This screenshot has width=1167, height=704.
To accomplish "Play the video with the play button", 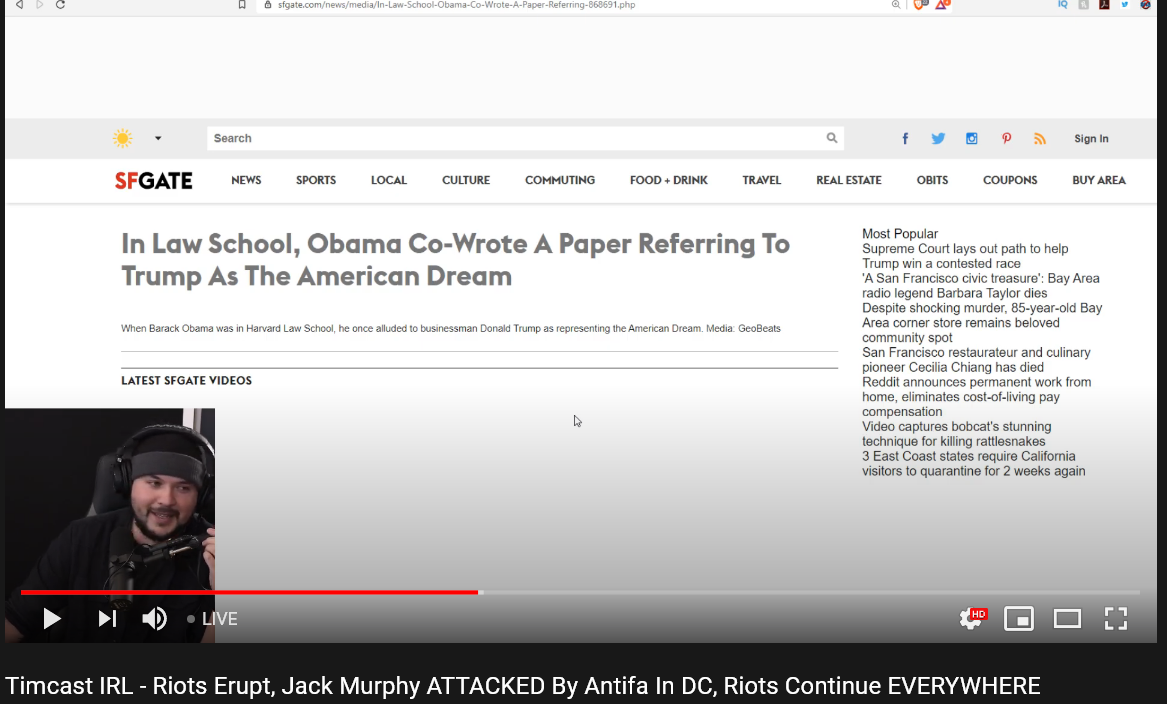I will click(x=51, y=618).
